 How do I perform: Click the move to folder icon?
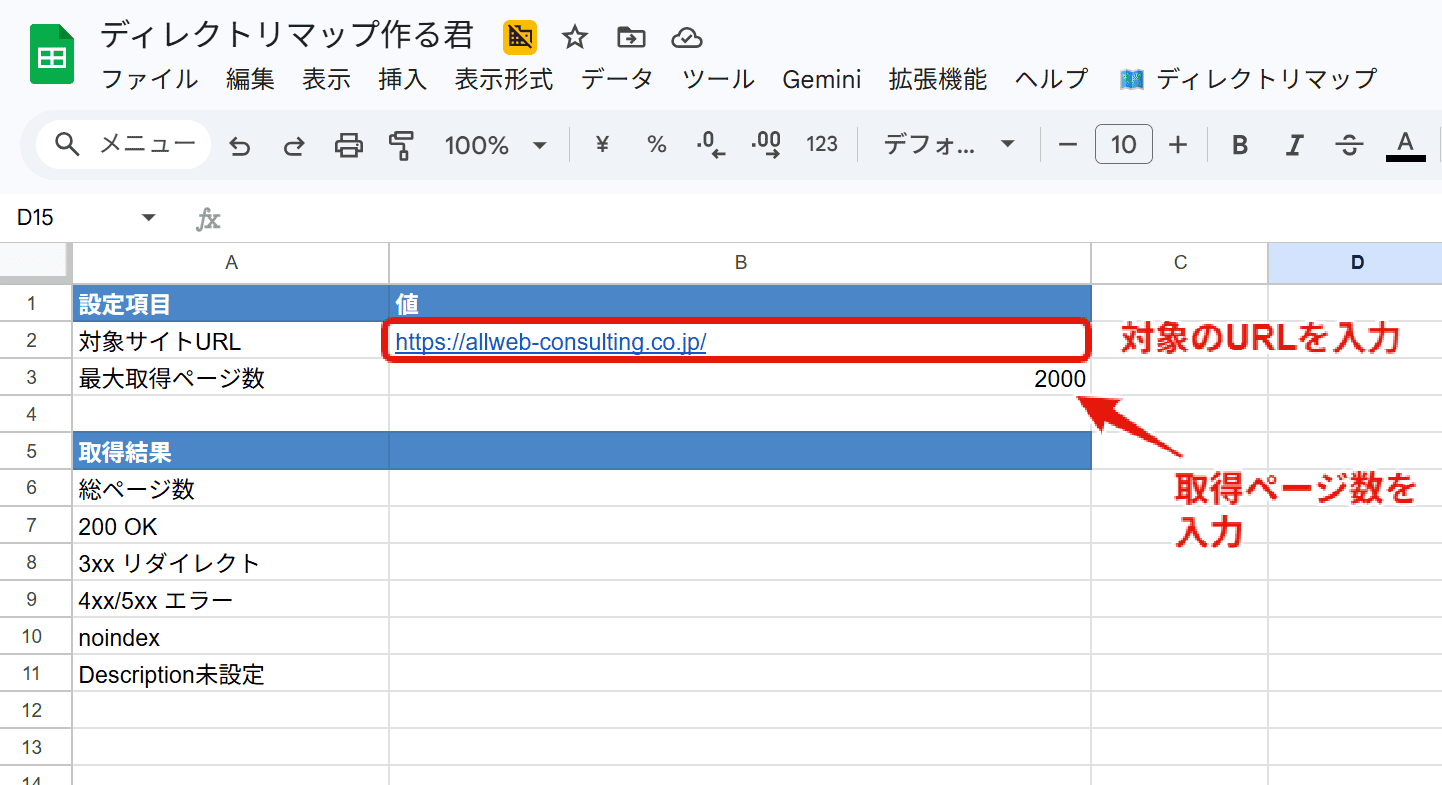[x=631, y=38]
